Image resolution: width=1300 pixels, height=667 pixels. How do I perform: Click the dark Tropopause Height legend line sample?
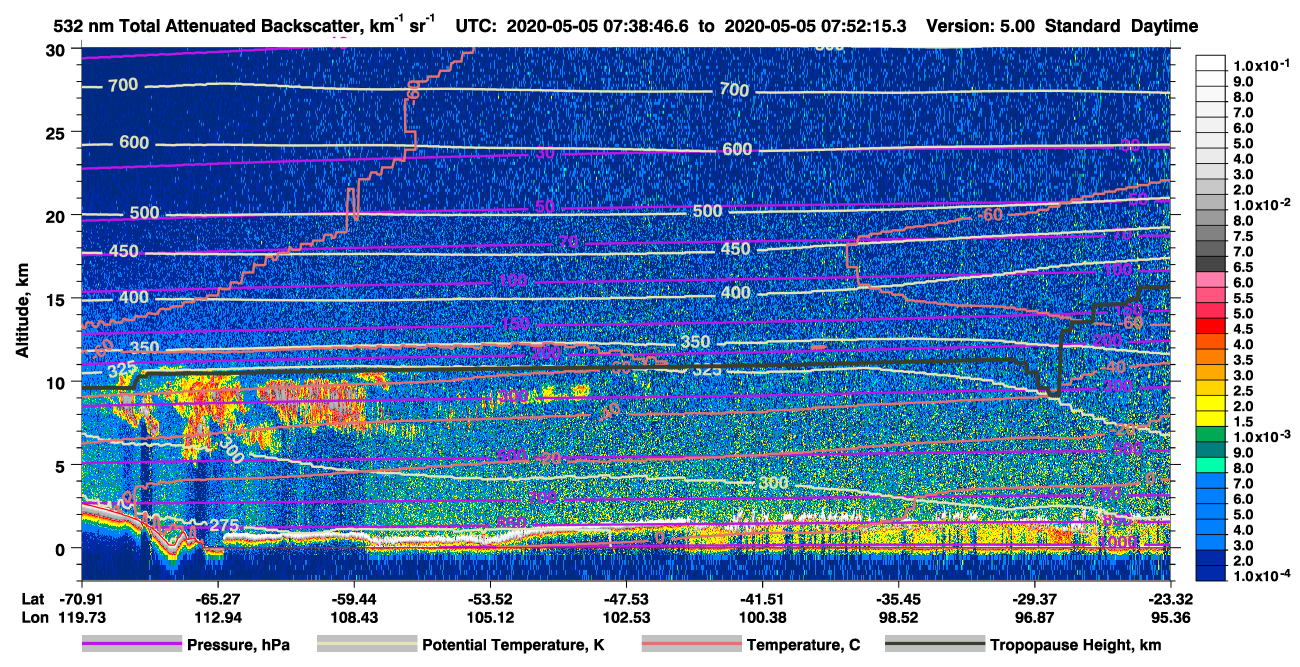[x=935, y=645]
